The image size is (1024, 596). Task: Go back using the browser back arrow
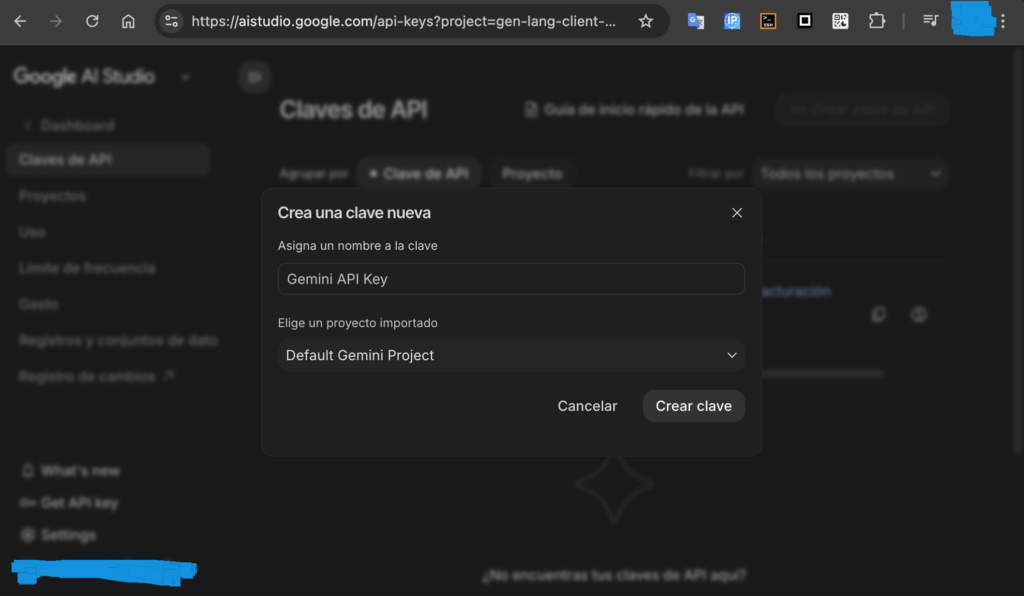tap(20, 21)
